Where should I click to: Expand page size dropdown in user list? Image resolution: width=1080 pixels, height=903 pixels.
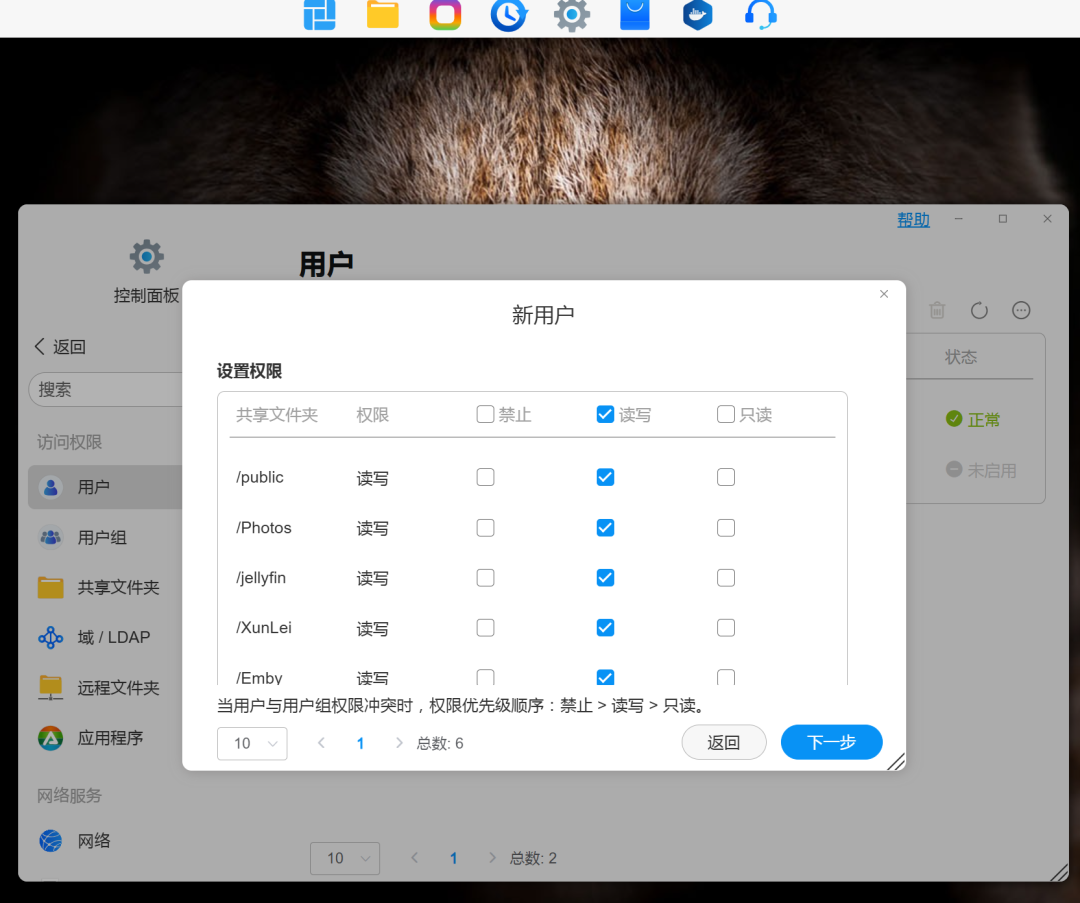click(345, 858)
